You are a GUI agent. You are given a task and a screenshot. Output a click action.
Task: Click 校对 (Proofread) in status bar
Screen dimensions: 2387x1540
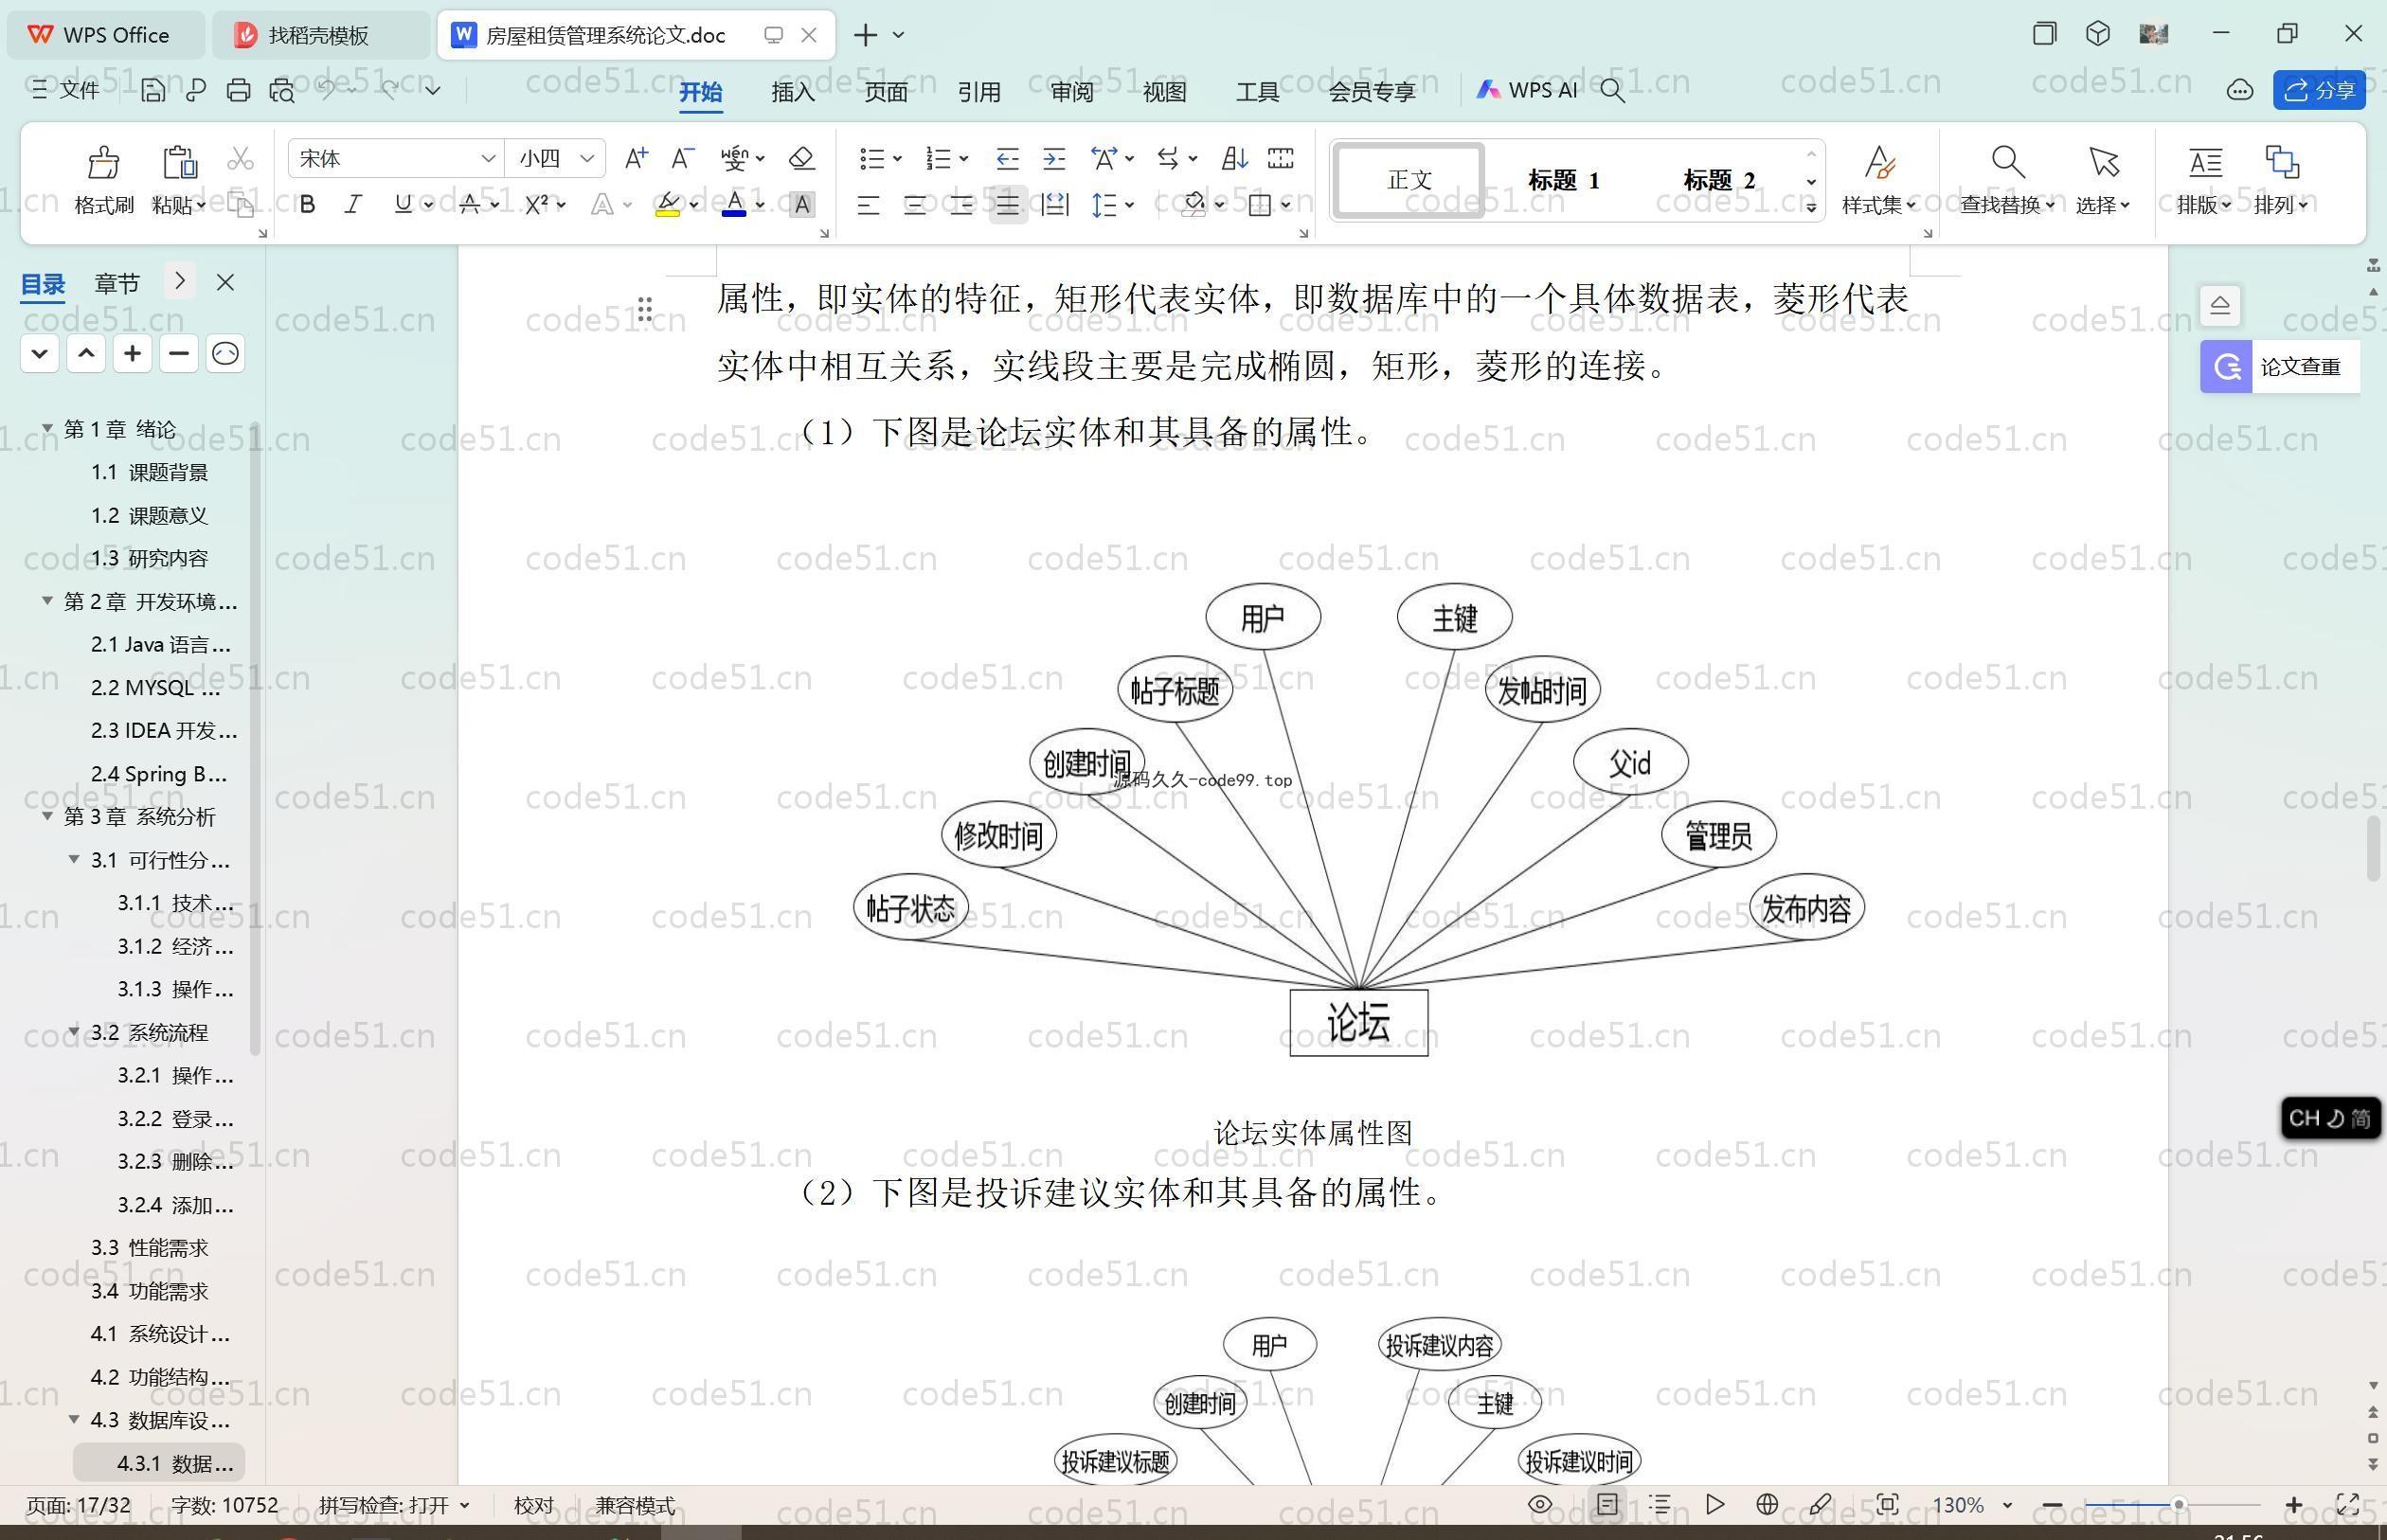point(533,1505)
